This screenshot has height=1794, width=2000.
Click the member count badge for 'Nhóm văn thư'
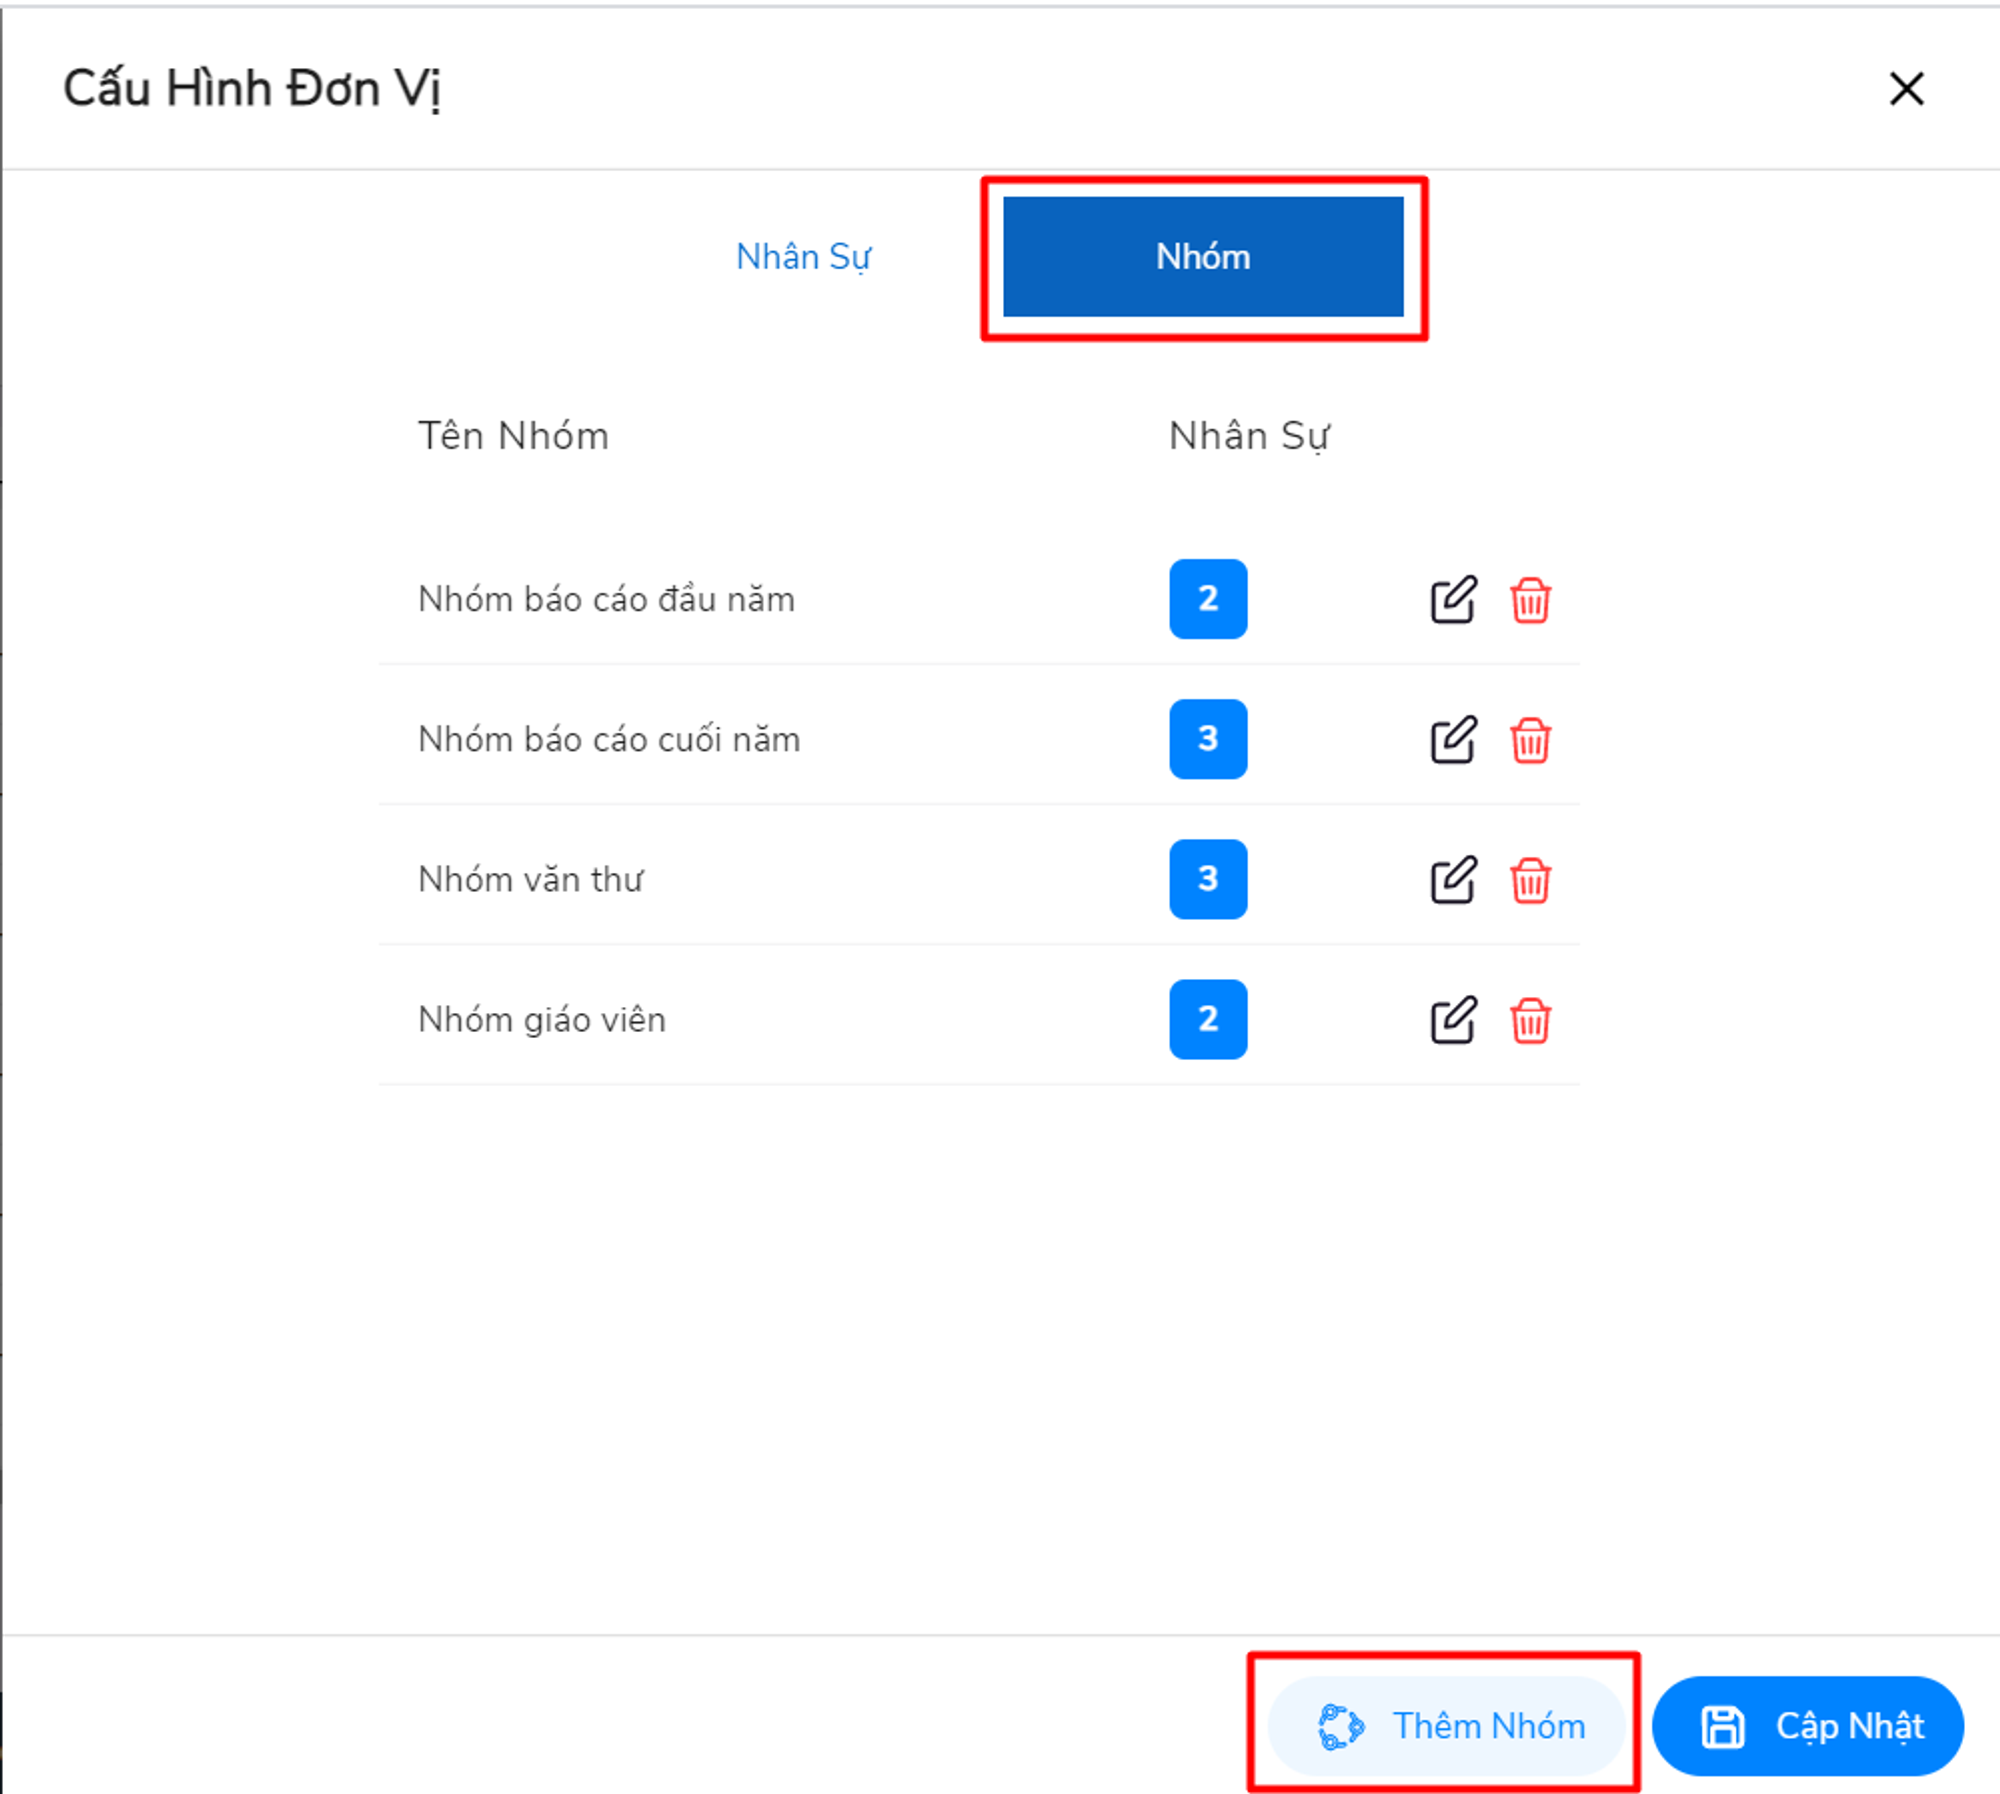click(1208, 879)
